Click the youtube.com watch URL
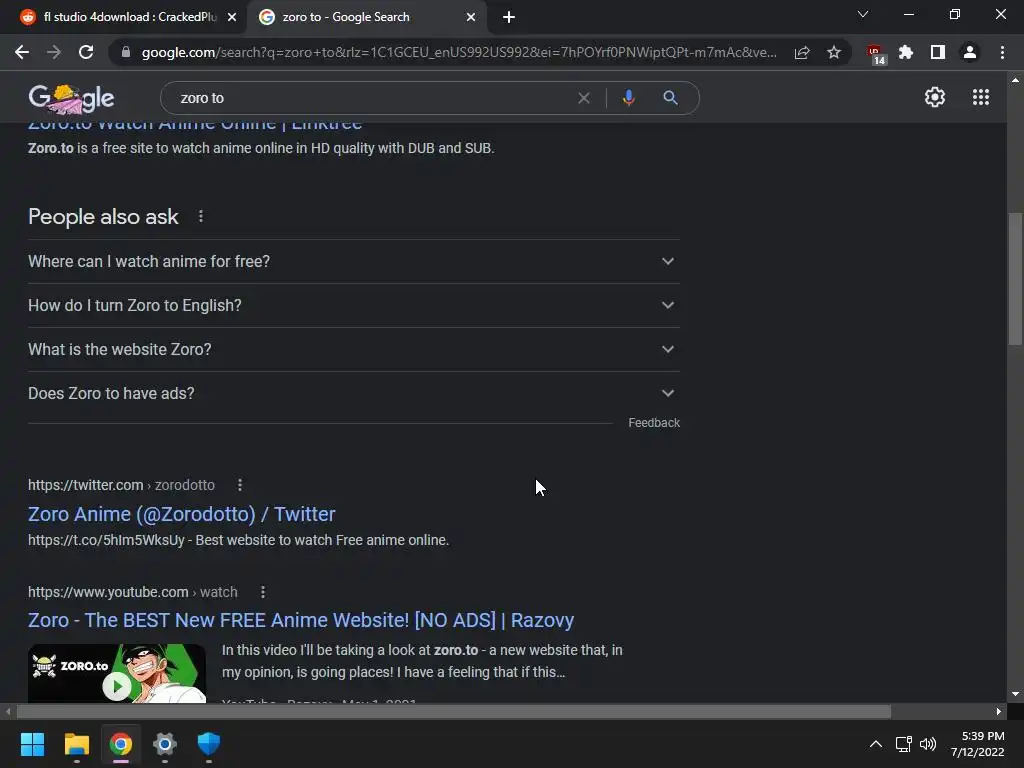The width and height of the screenshot is (1024, 768). click(133, 592)
